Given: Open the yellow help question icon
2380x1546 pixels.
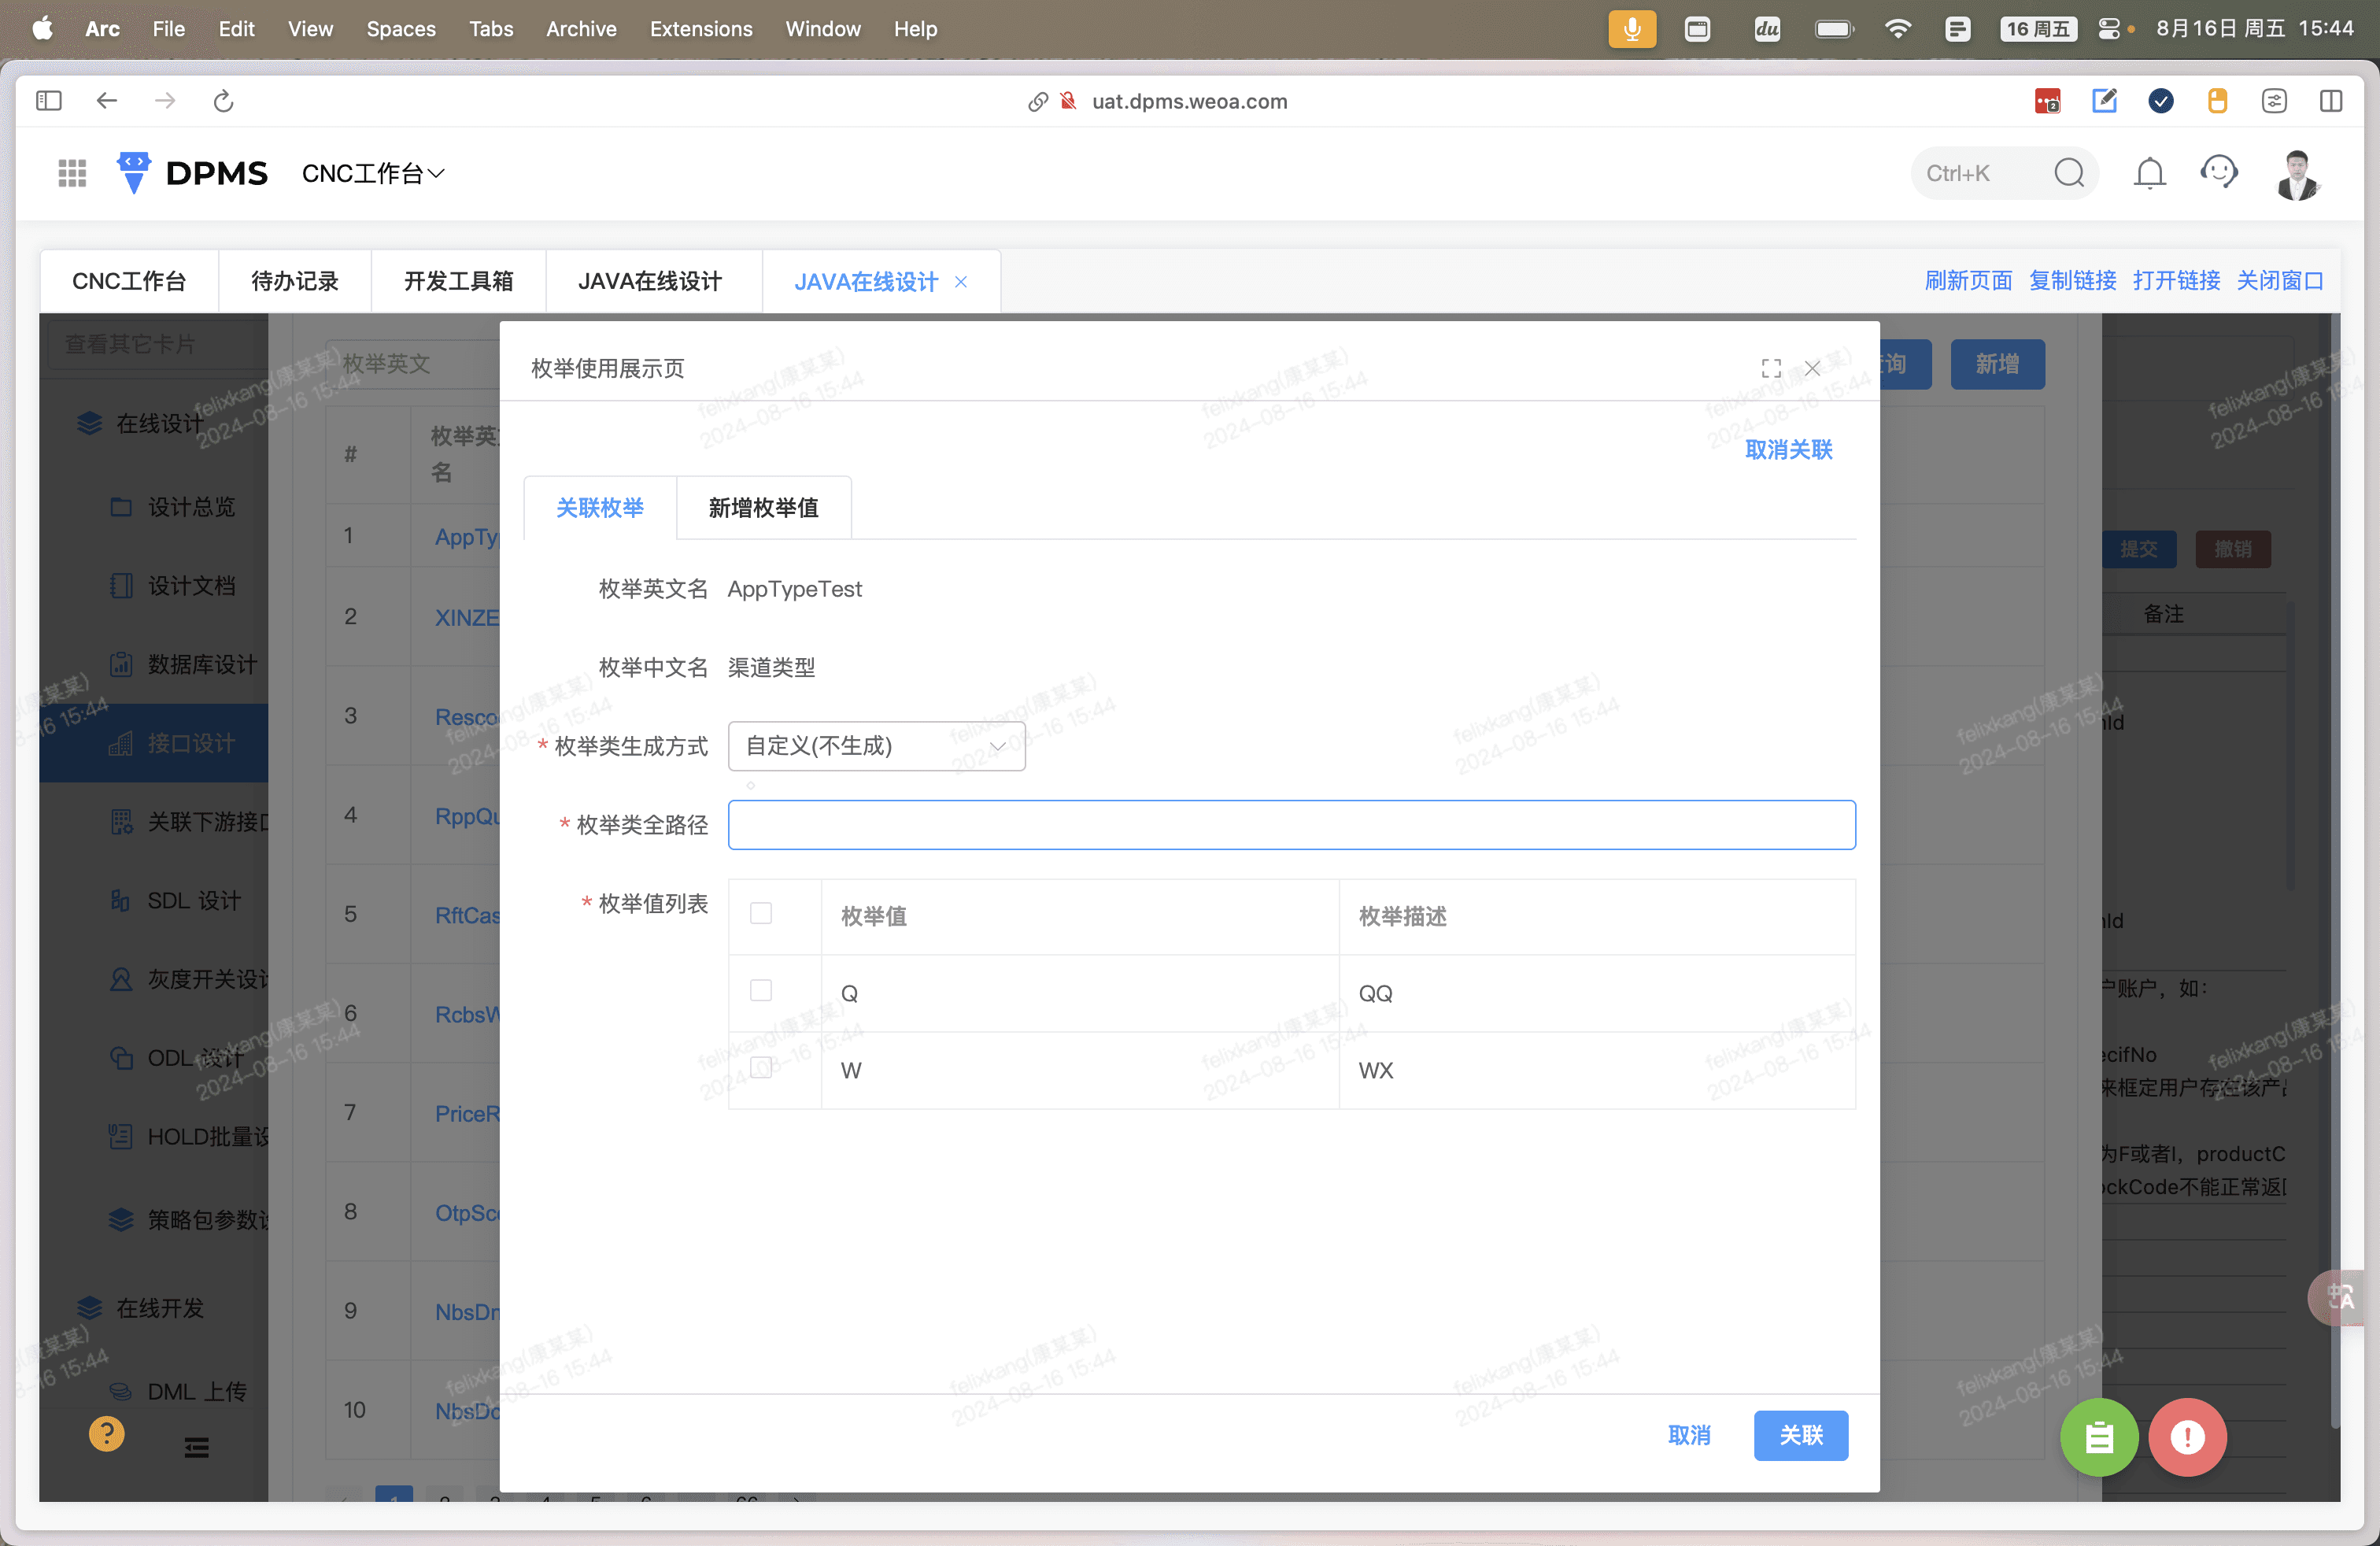Looking at the screenshot, I should tap(106, 1434).
